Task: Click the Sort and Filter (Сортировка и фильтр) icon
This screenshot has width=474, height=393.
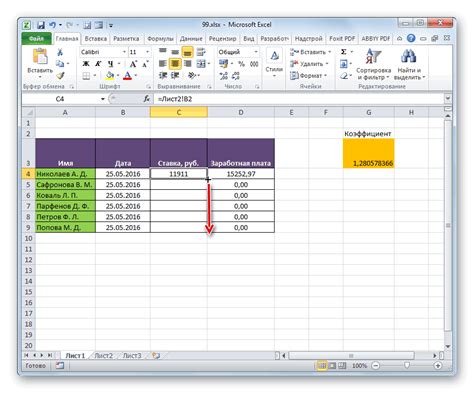Action: tap(373, 56)
